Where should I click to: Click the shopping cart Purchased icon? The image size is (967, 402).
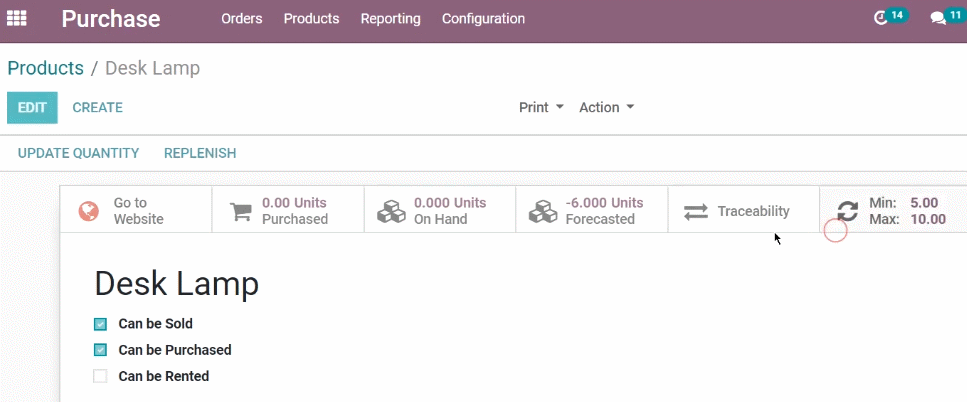pos(241,211)
